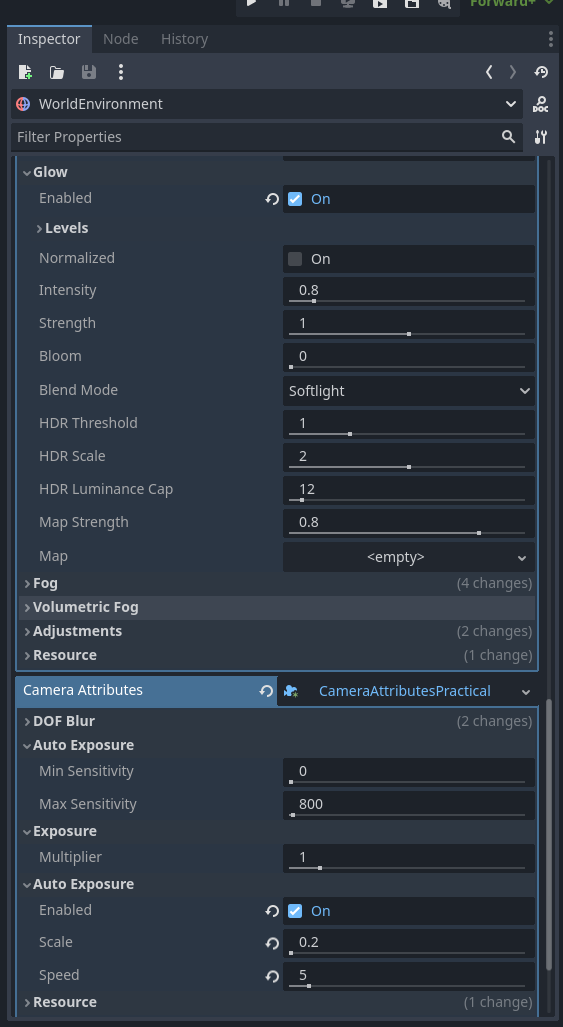
Task: Open the object history list icon
Action: point(541,72)
